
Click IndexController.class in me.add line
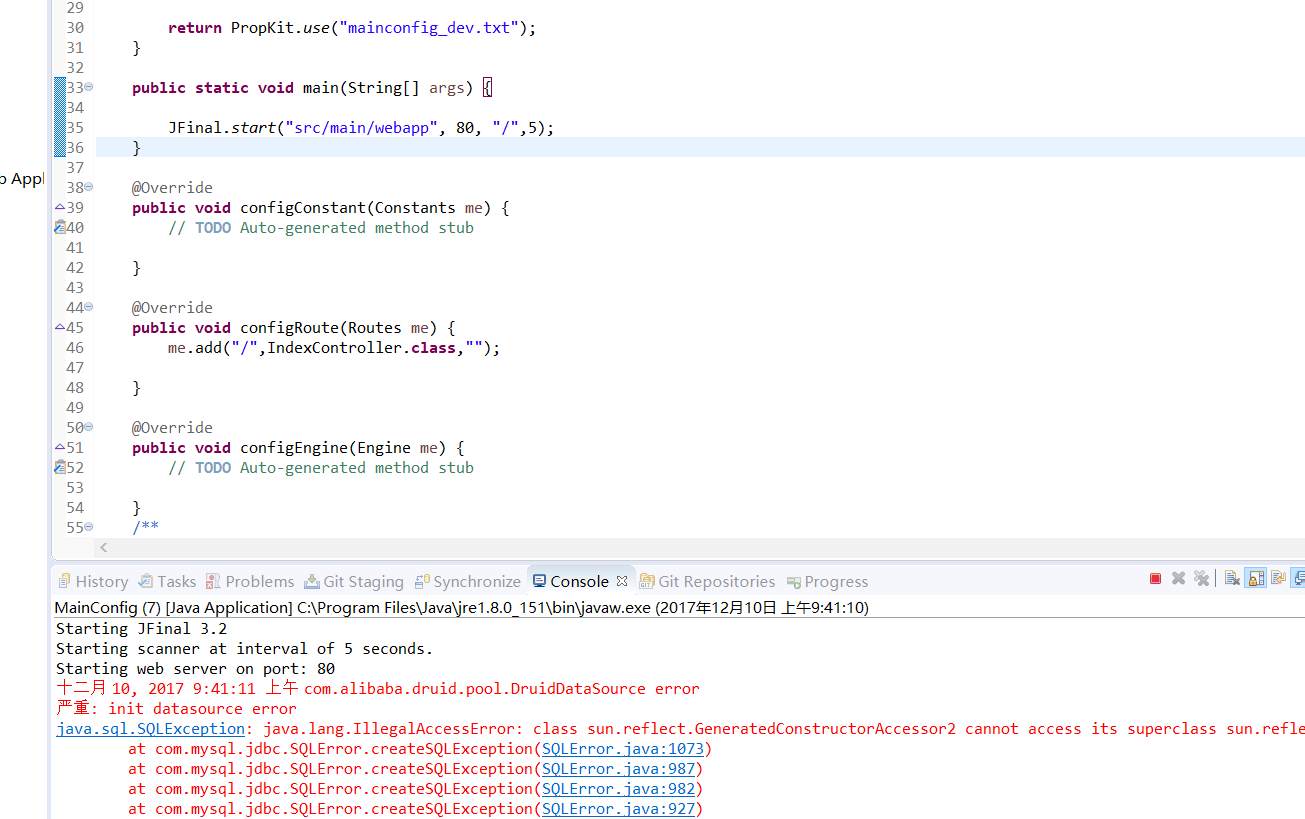[361, 348]
